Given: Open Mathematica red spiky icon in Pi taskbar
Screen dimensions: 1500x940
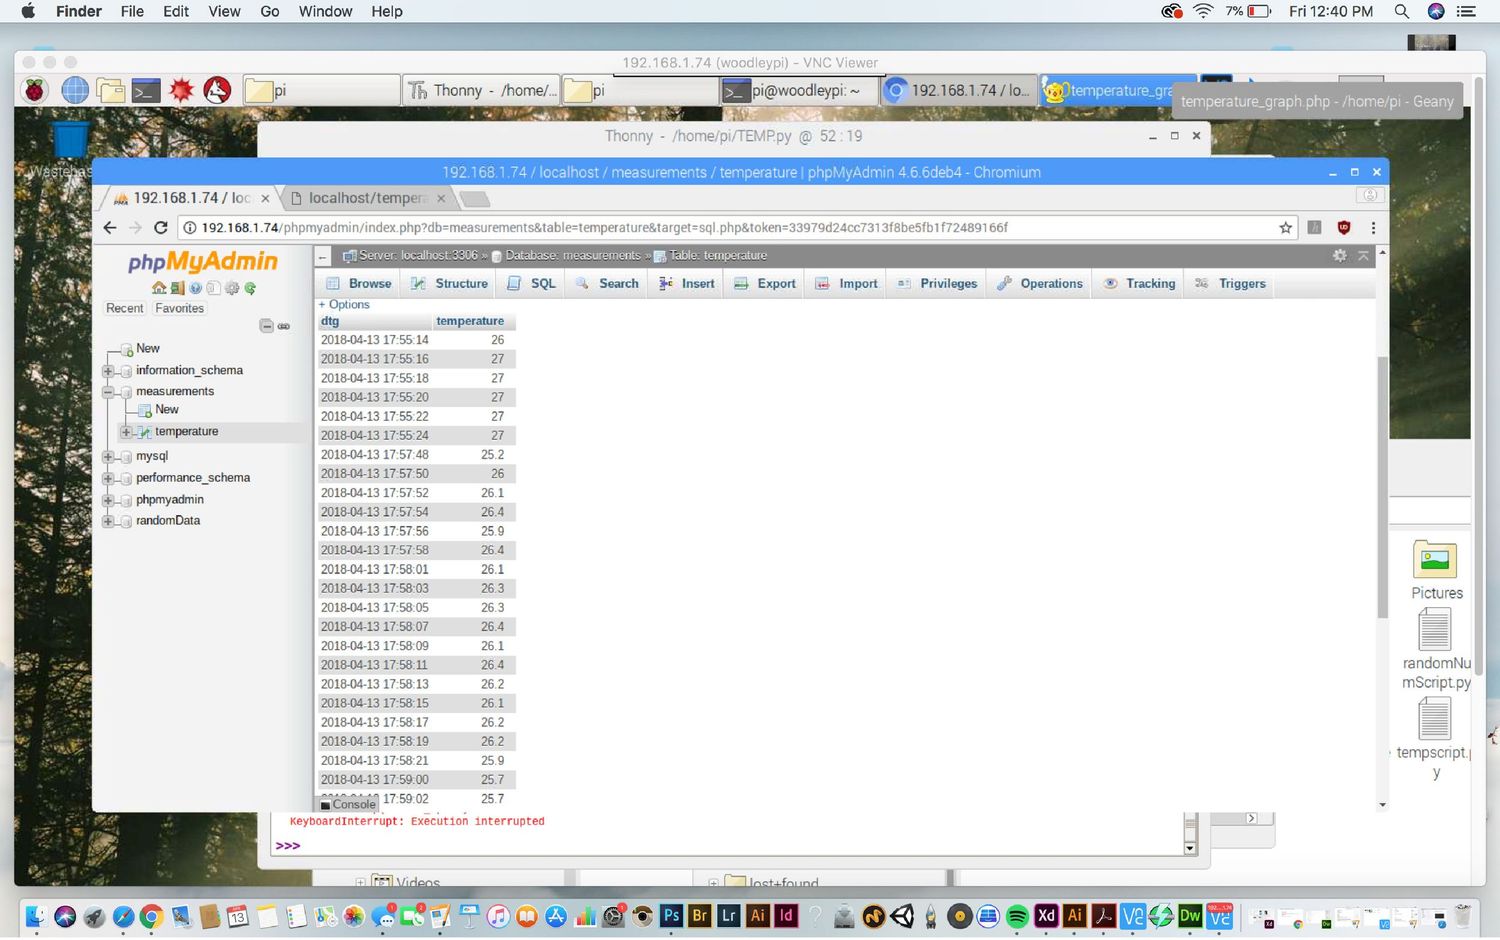Looking at the screenshot, I should pos(181,90).
